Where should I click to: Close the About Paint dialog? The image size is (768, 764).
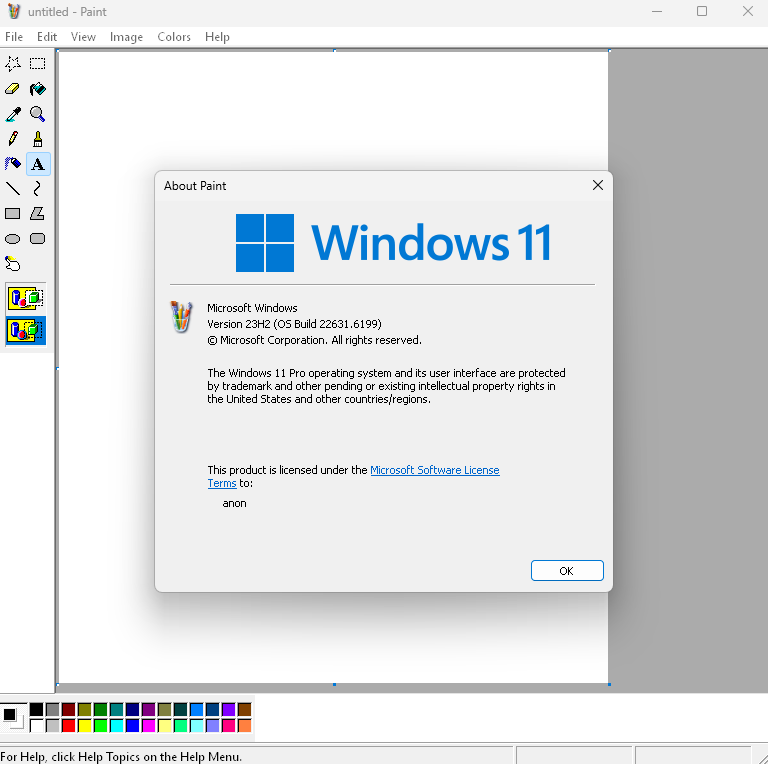(598, 185)
